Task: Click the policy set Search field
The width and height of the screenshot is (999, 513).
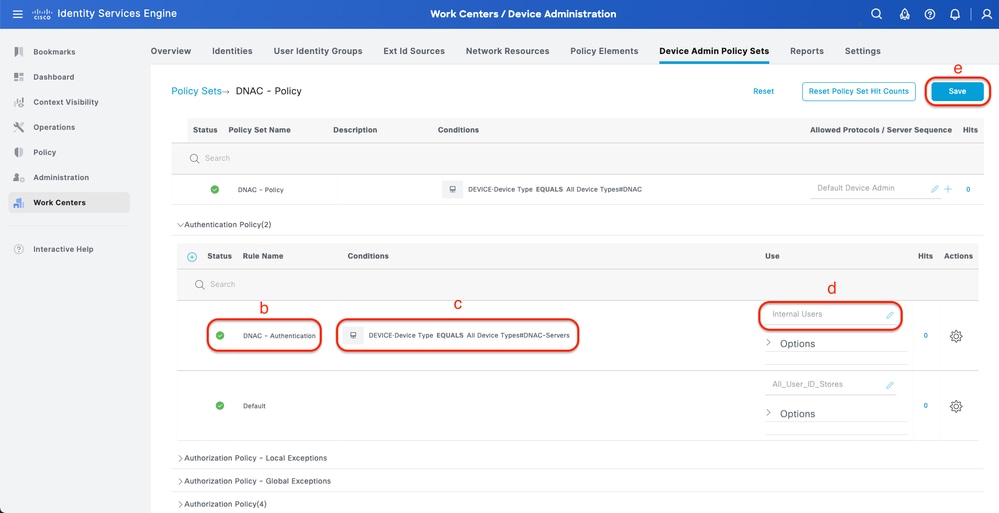Action: (577, 158)
